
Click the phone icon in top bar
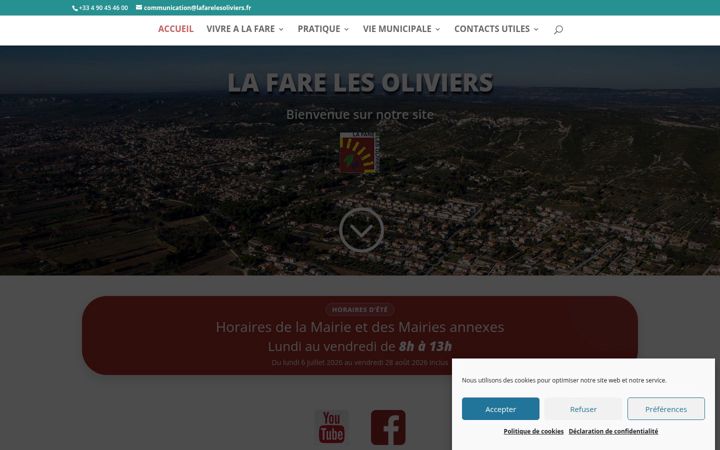tap(75, 8)
